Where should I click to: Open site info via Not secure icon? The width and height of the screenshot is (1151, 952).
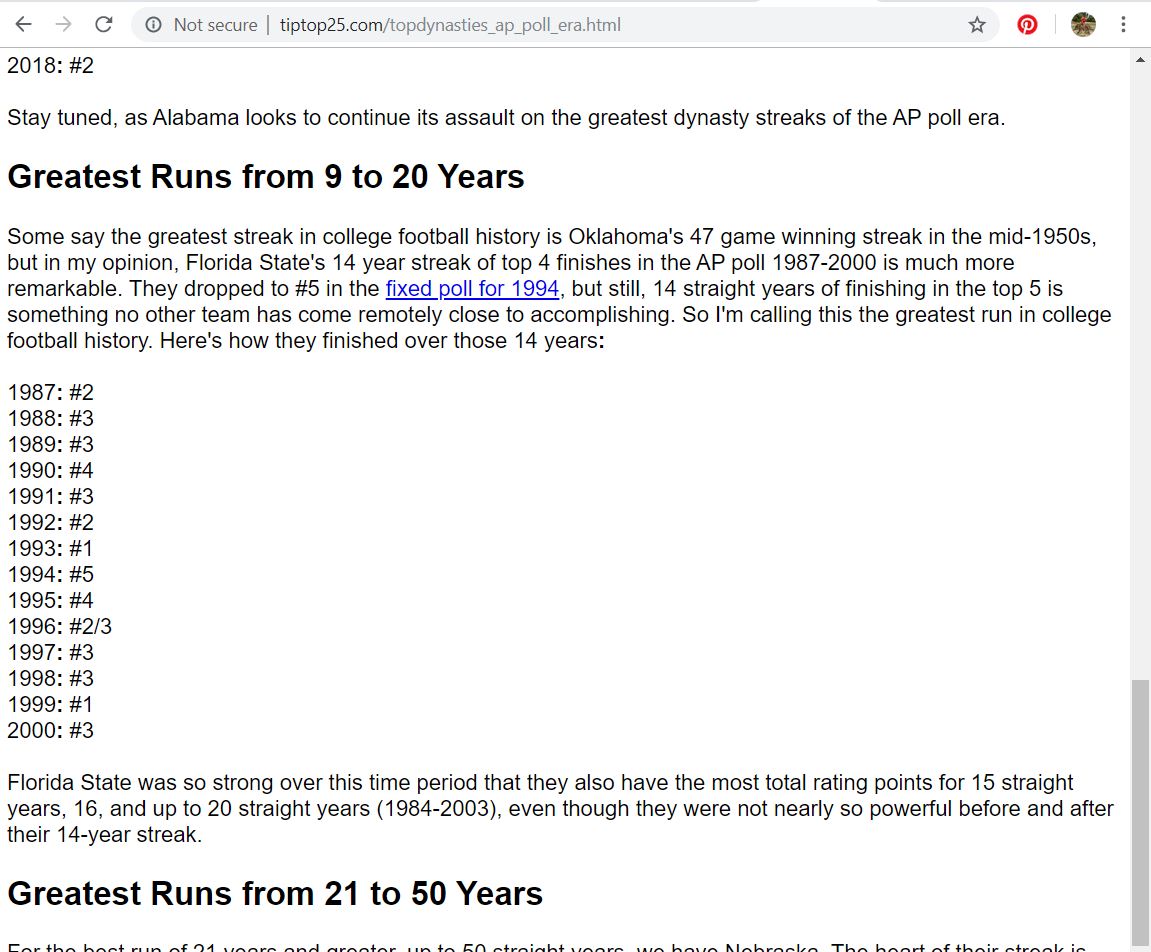click(x=153, y=25)
